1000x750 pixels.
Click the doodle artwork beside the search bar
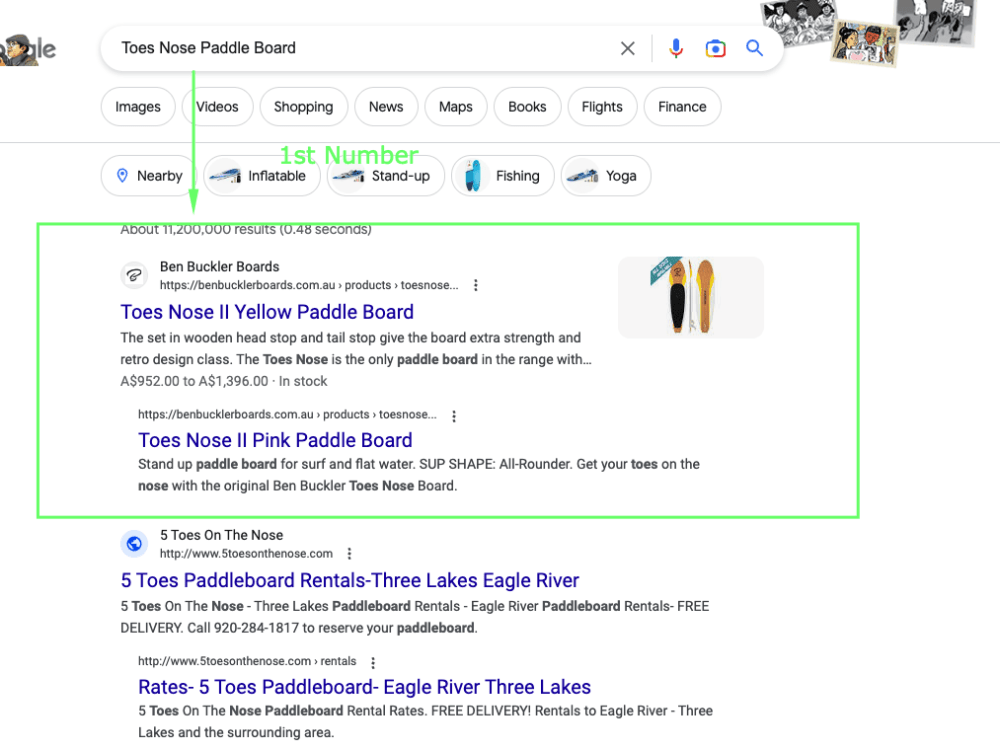tap(867, 32)
